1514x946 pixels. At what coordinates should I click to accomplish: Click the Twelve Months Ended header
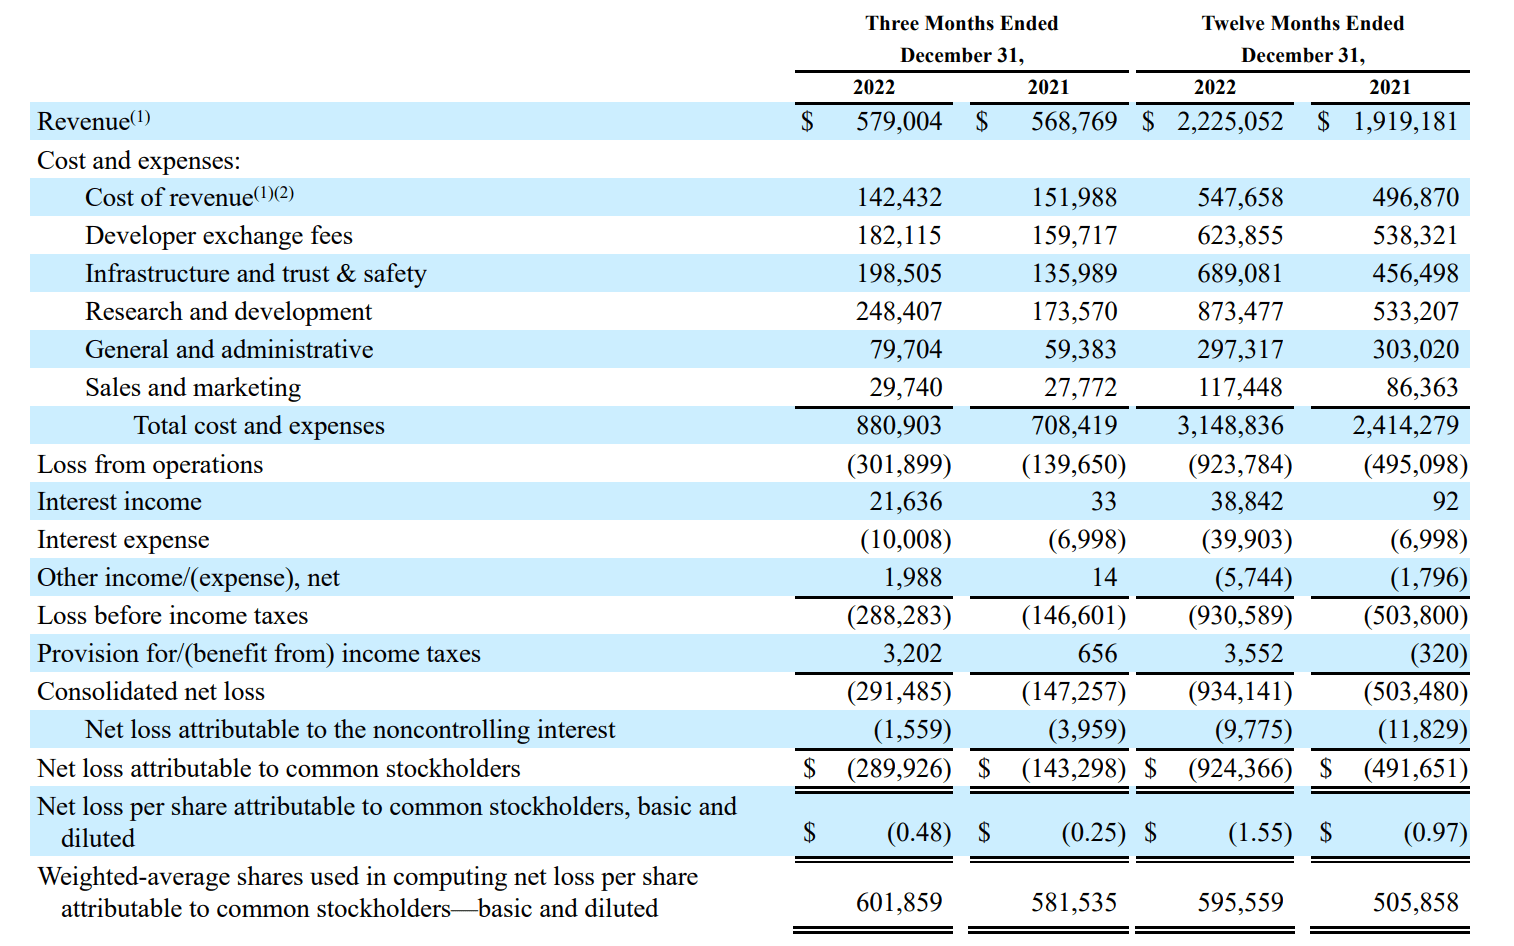1303,23
